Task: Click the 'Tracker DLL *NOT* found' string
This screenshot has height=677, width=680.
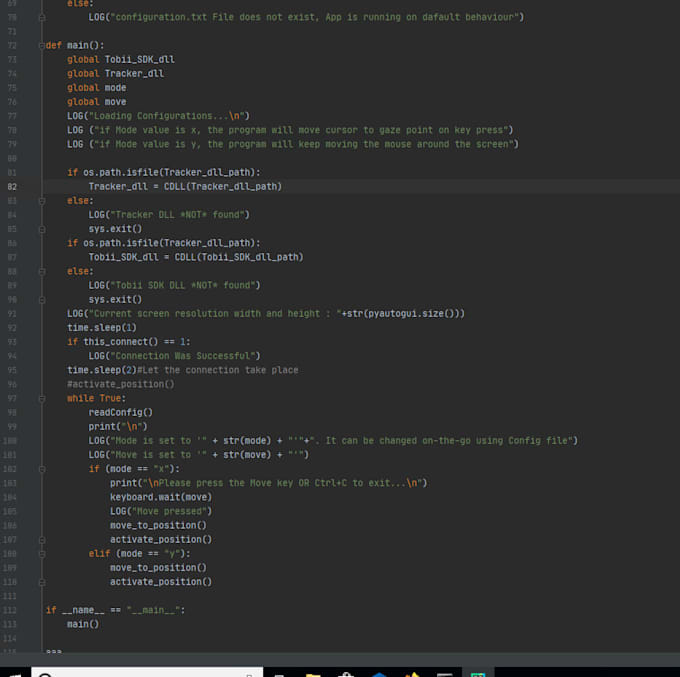Action: point(177,215)
